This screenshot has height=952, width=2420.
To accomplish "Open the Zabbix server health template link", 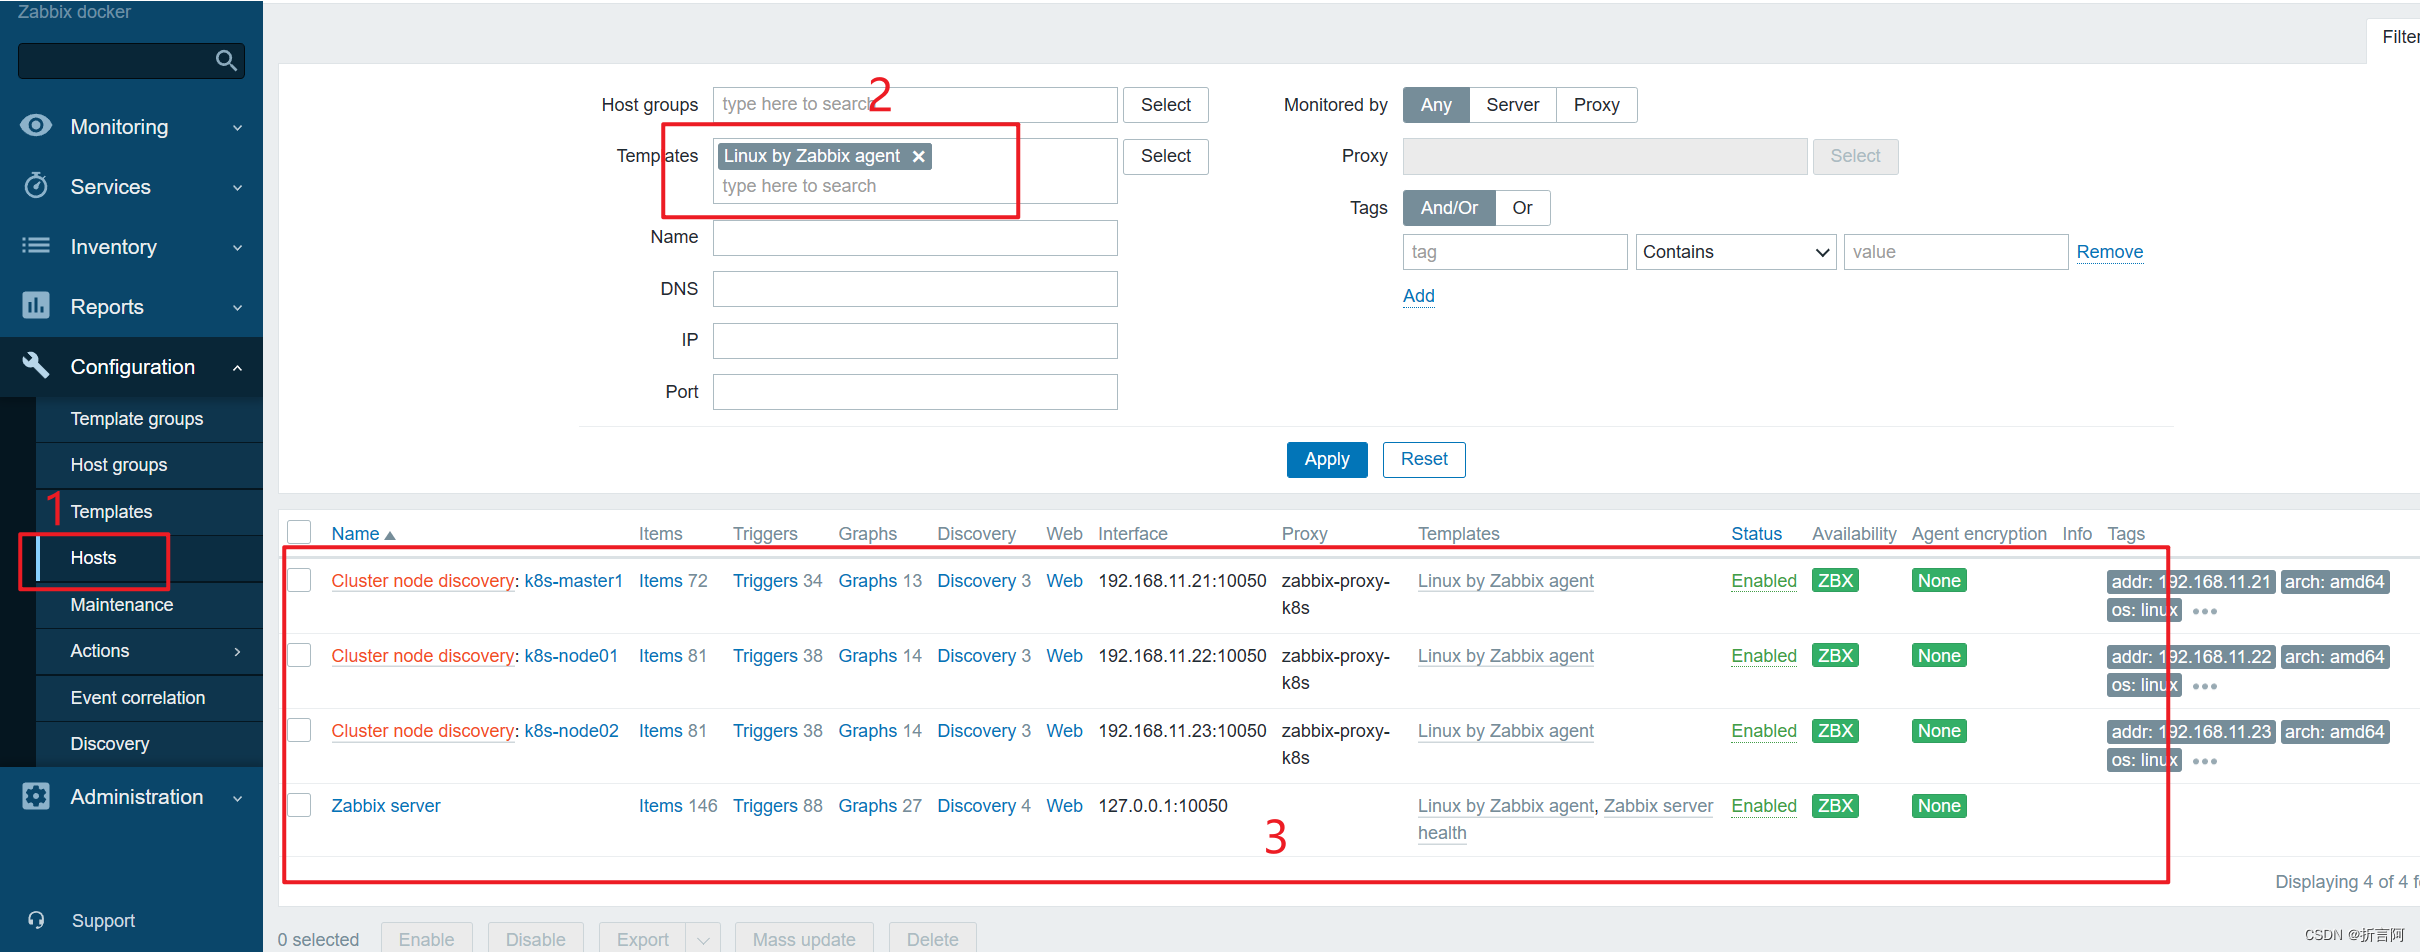I will point(1565,820).
